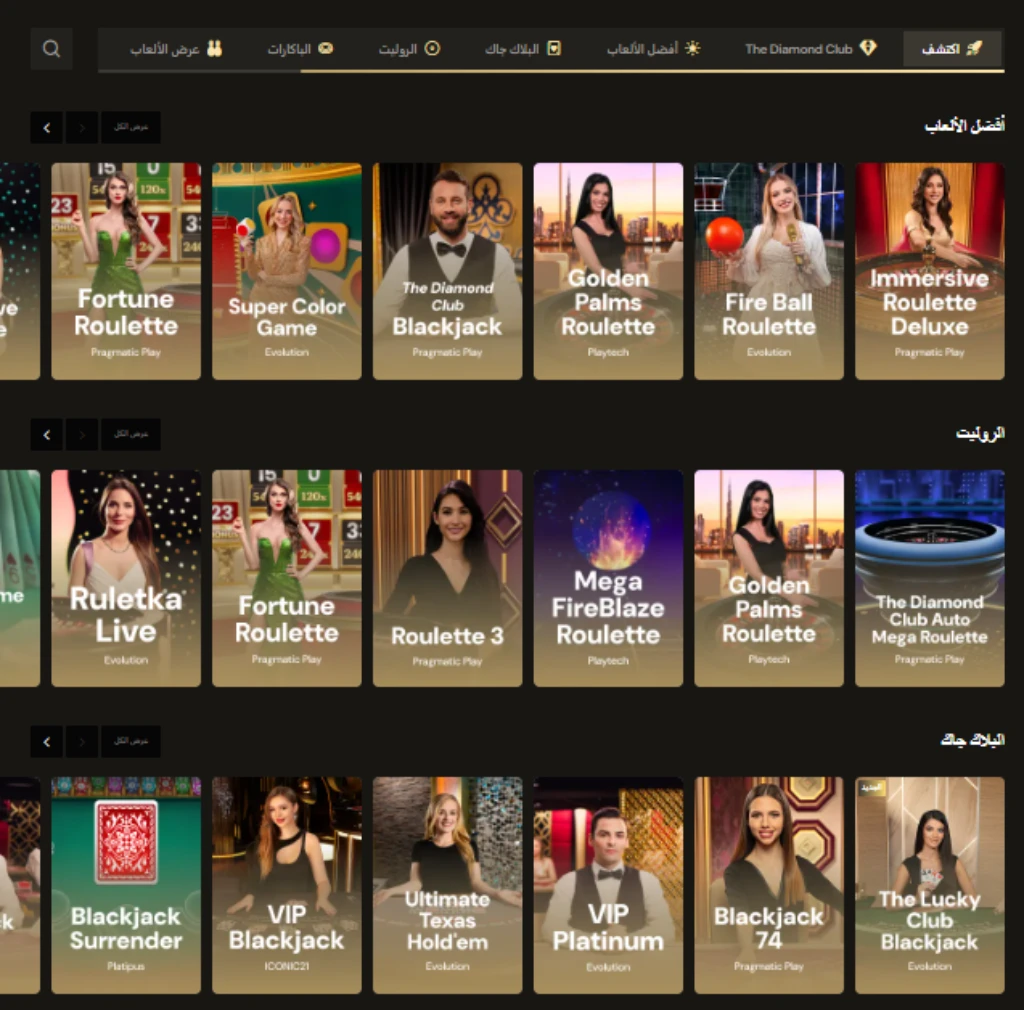Click the dimmed right arrow in the الروليت section

tap(82, 435)
